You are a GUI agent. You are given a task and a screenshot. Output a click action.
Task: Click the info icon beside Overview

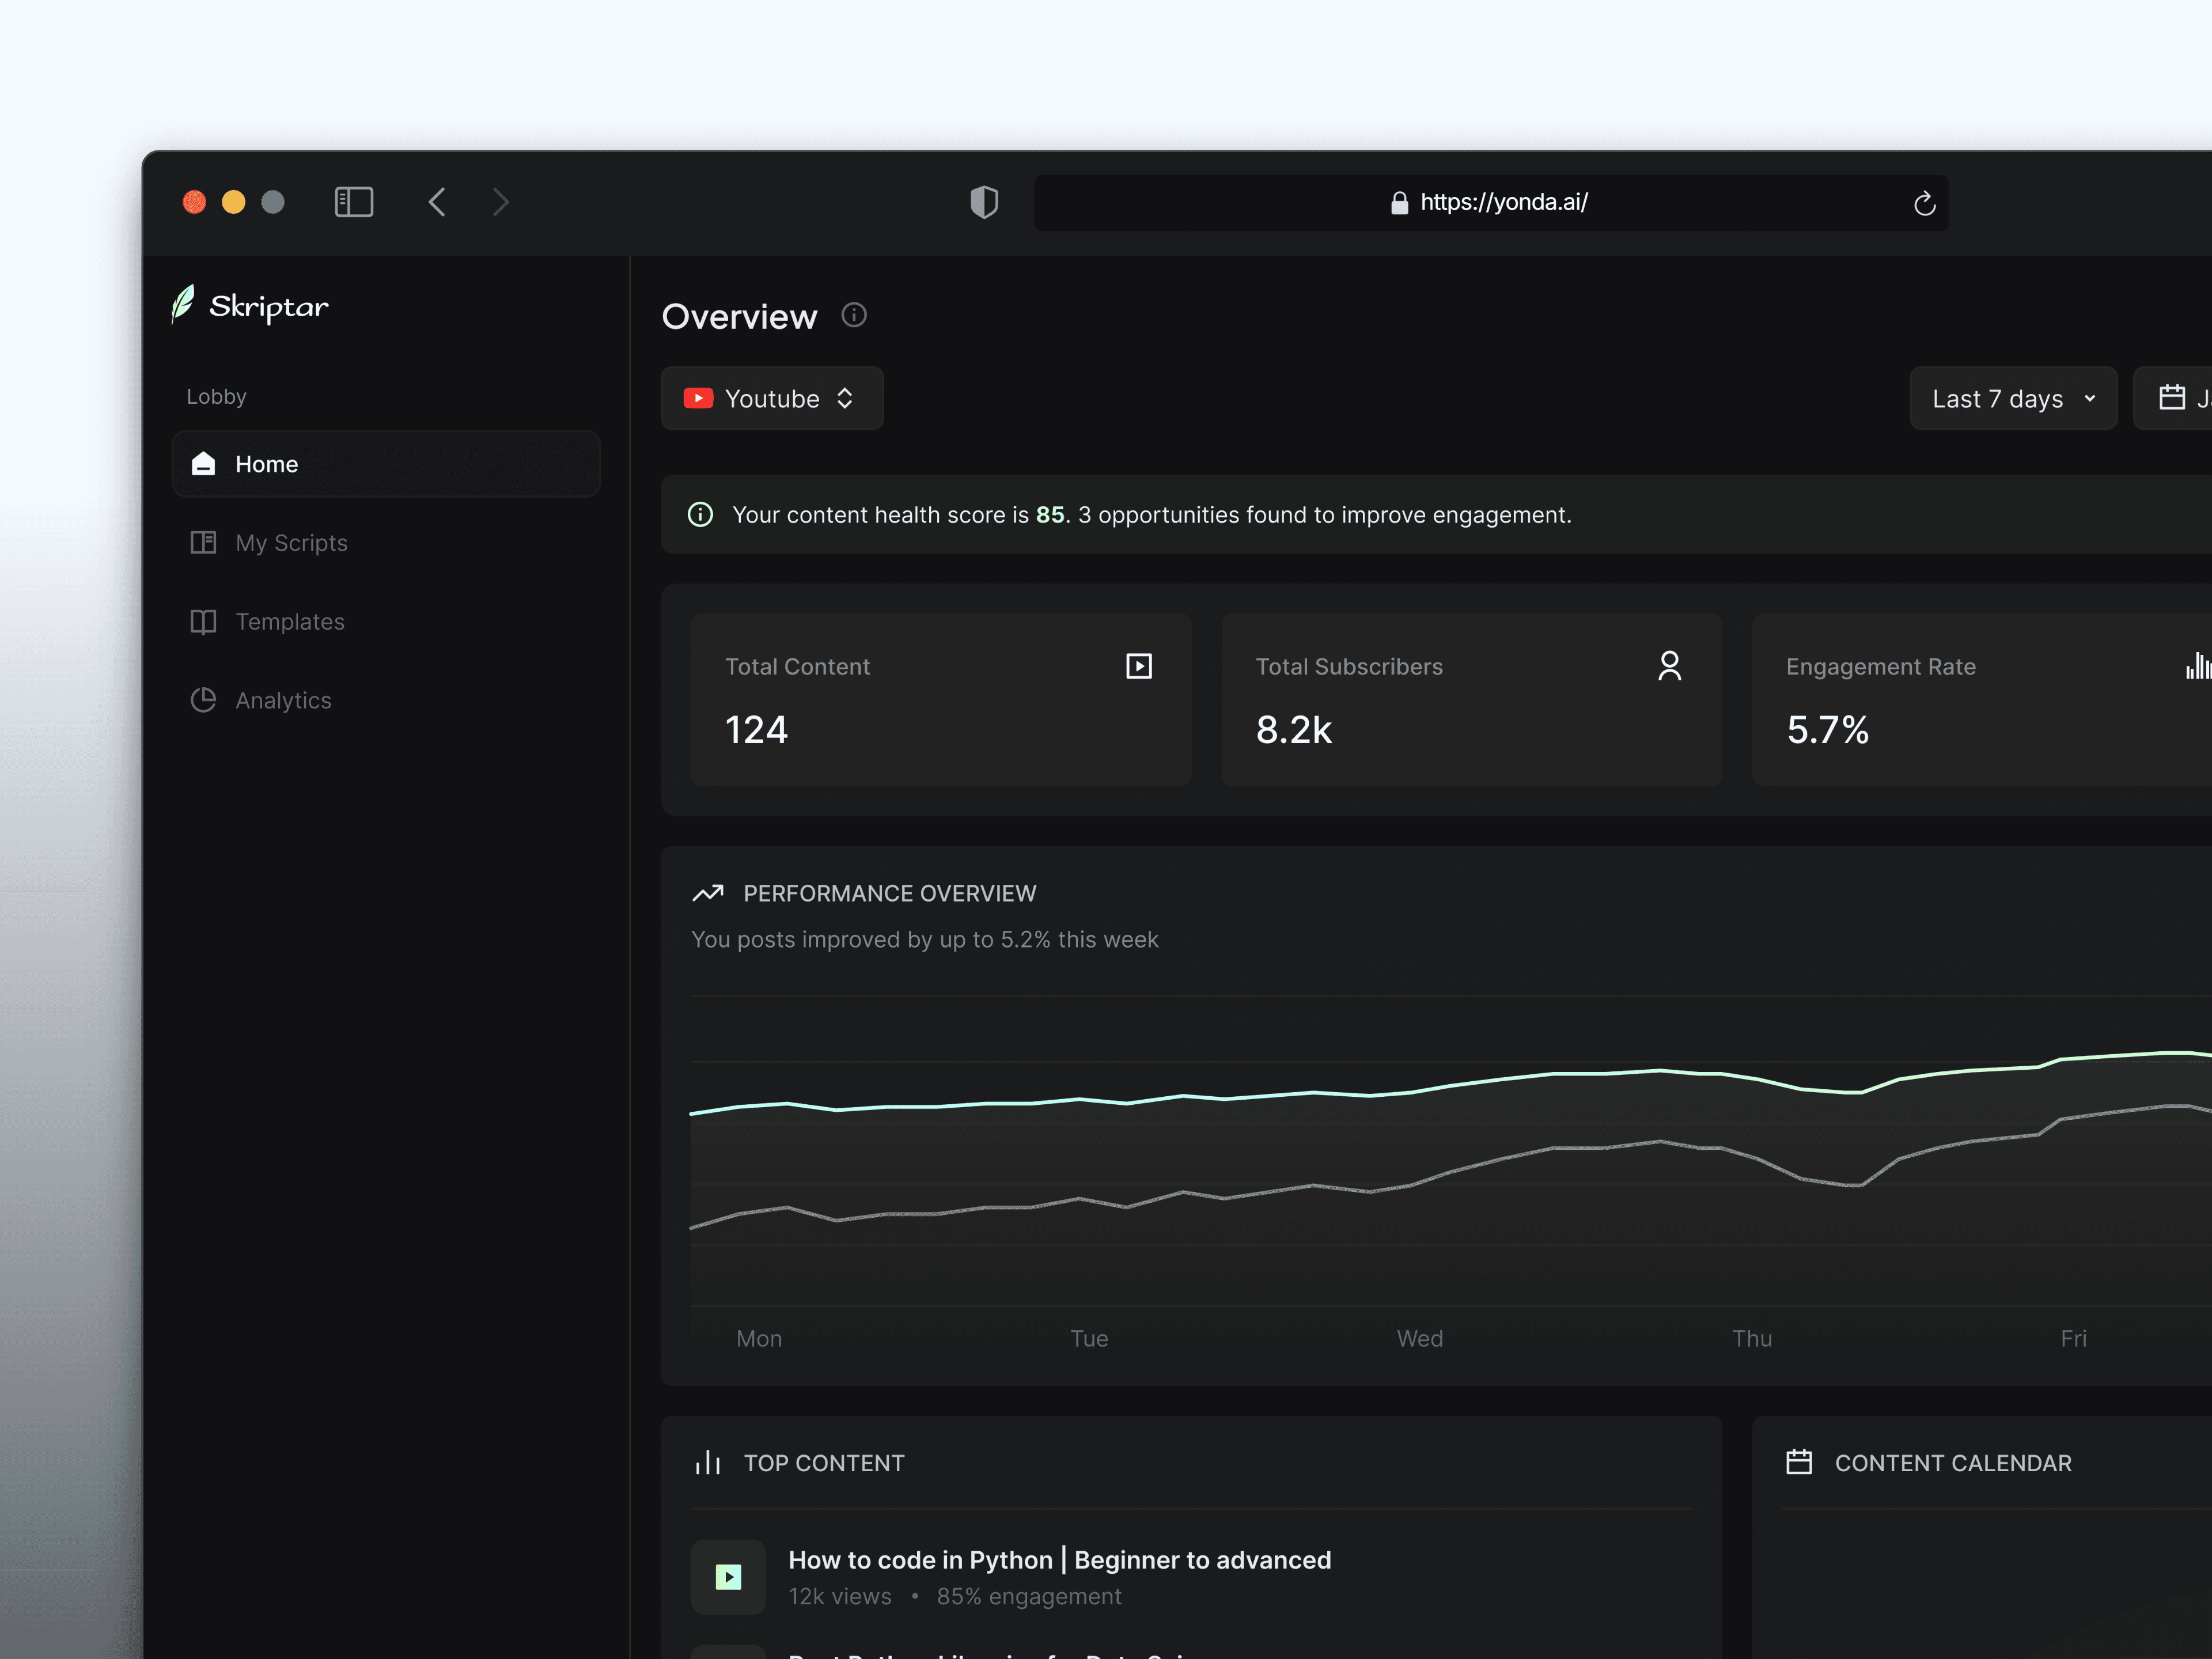[x=854, y=315]
